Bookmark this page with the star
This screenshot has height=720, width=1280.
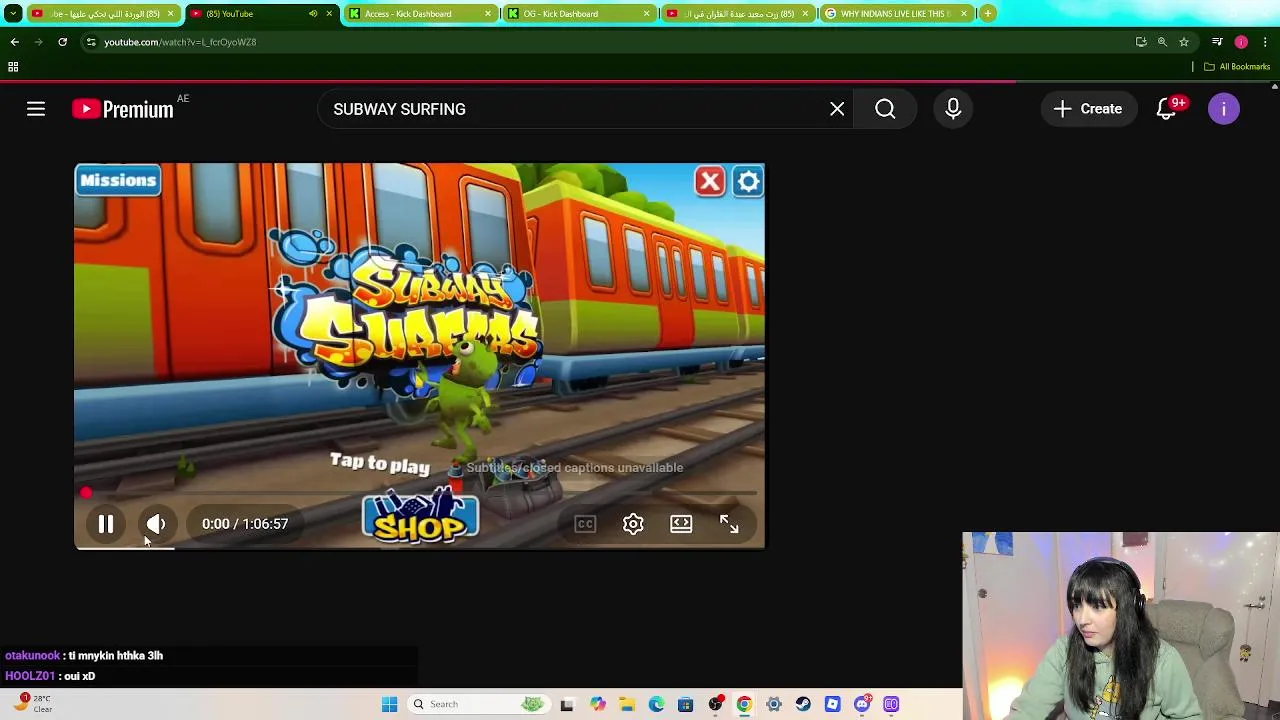coord(1184,42)
